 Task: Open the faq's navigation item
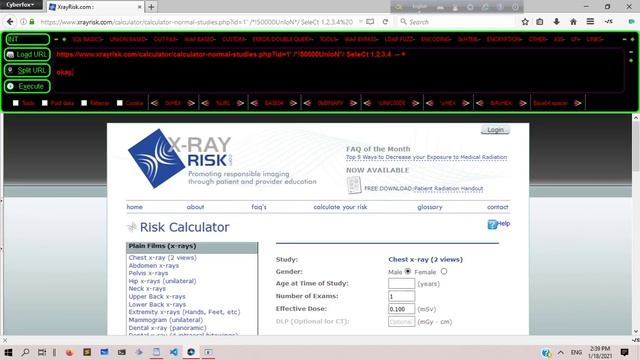coord(259,207)
